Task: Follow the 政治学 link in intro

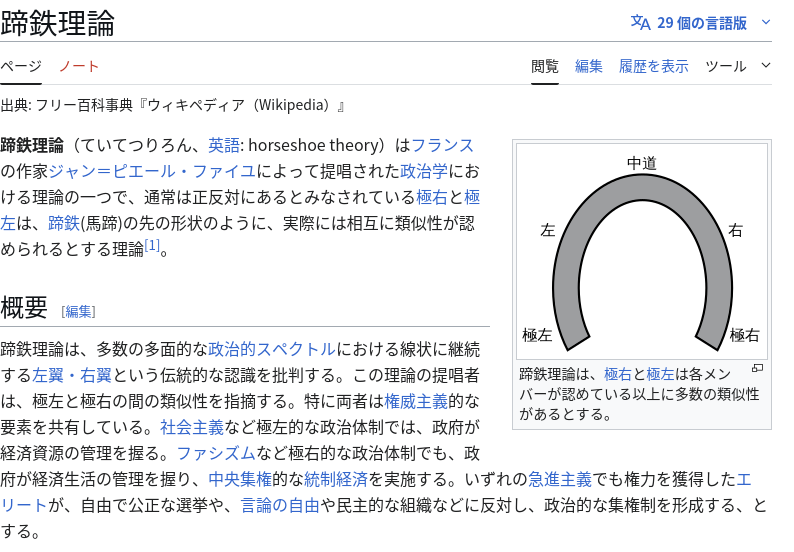Action: tap(424, 171)
